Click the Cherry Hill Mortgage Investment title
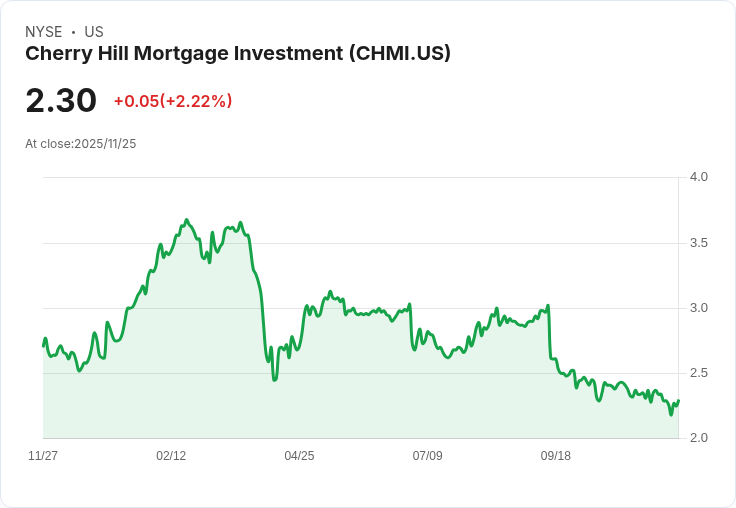Viewport: 736px width, 508px height. click(238, 54)
